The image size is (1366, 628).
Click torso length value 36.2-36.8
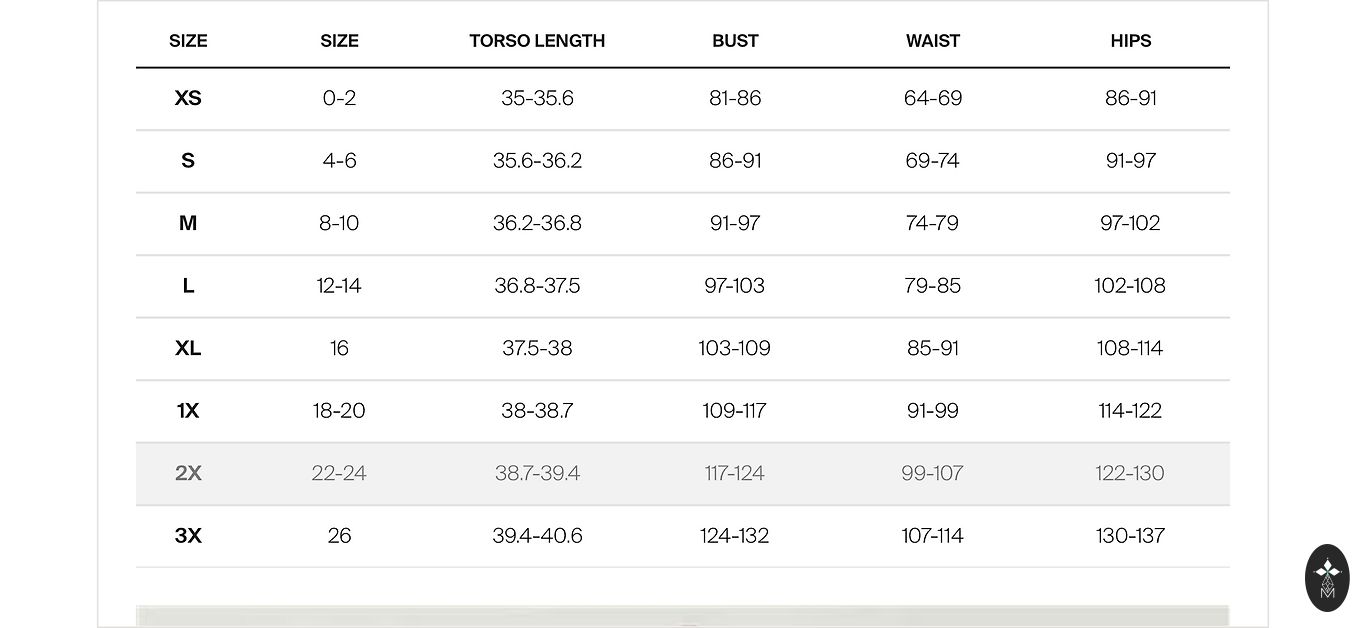click(x=537, y=223)
